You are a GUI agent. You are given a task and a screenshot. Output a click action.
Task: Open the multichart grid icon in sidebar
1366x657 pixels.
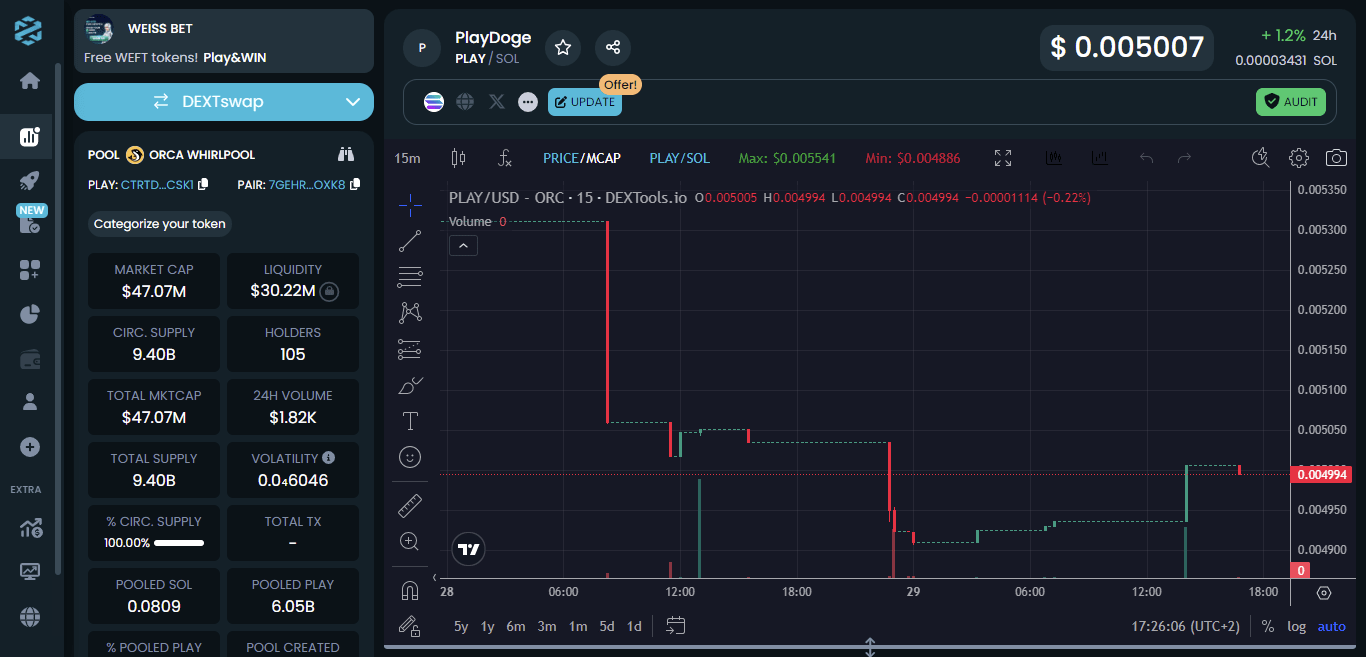pos(29,269)
